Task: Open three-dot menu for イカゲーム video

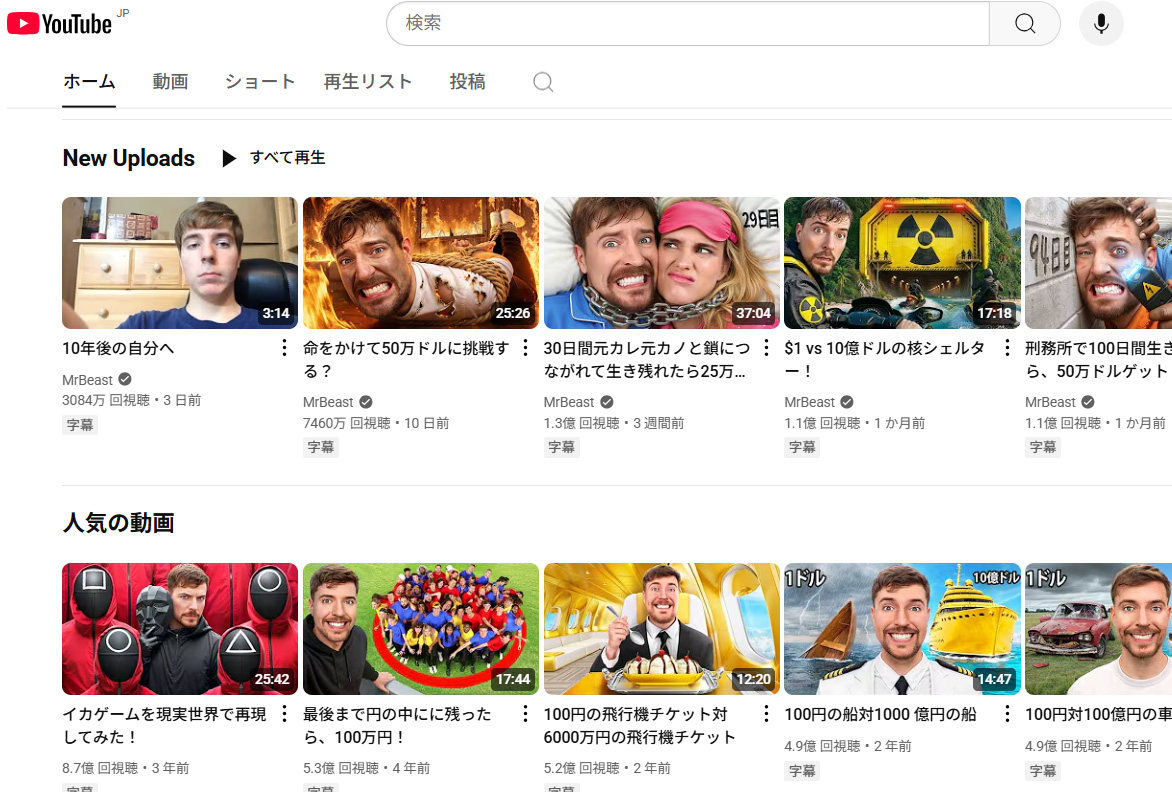Action: click(284, 714)
